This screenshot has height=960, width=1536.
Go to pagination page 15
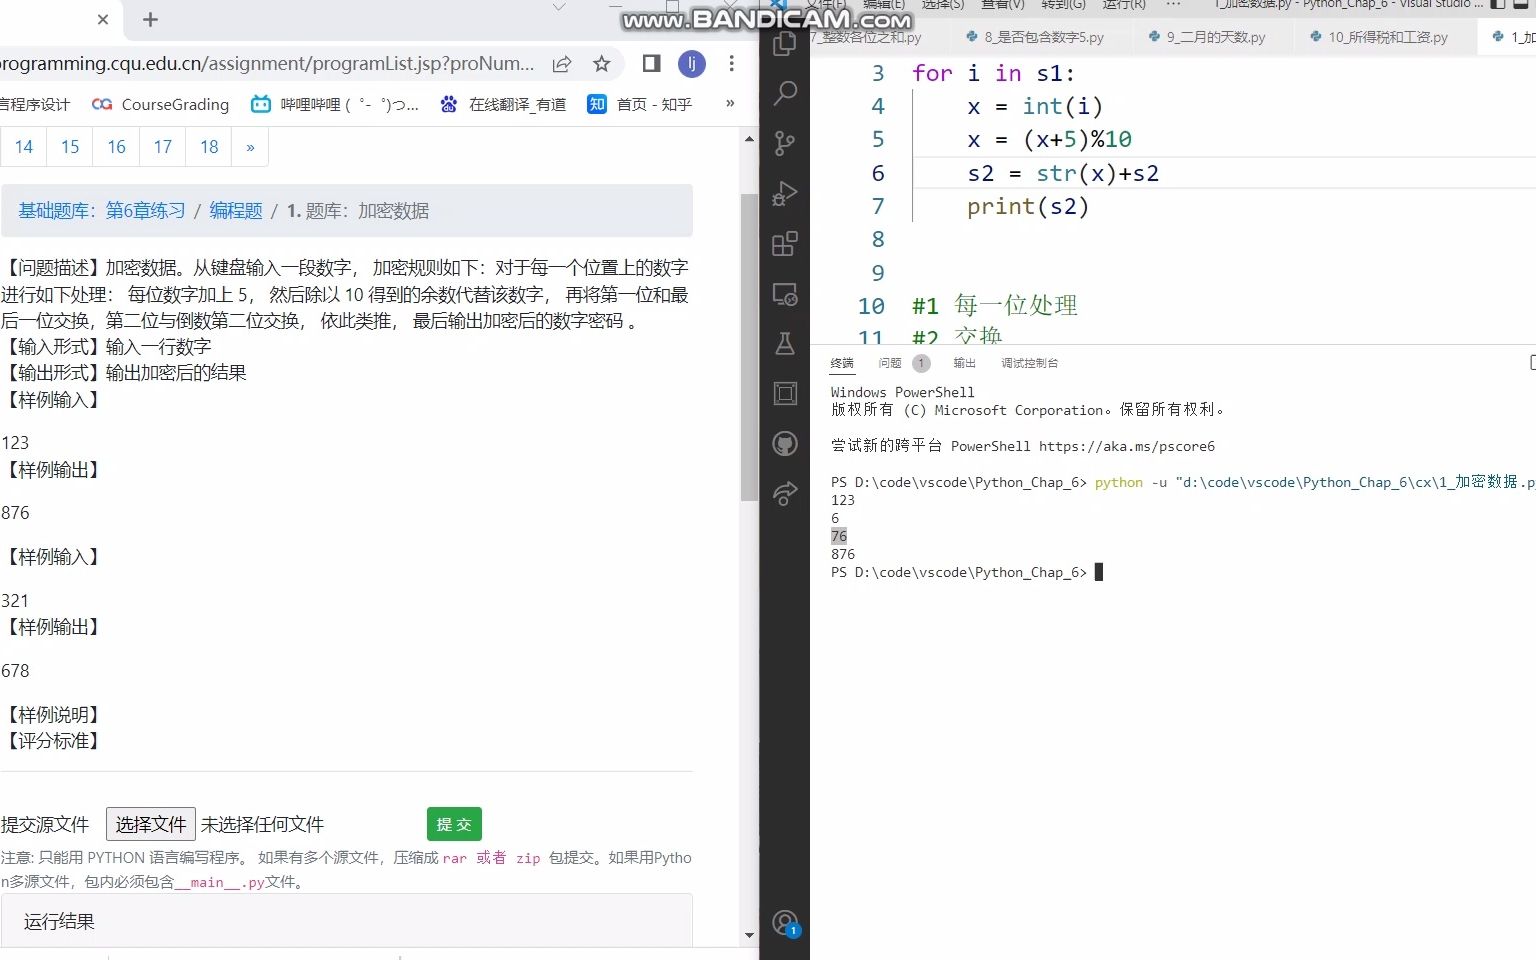(x=70, y=147)
